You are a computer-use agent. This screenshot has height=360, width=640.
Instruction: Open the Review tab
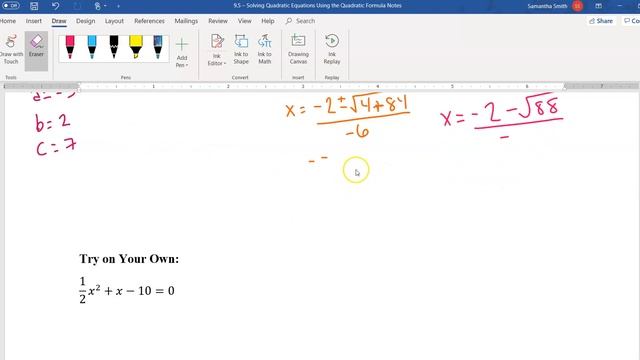[x=218, y=21]
